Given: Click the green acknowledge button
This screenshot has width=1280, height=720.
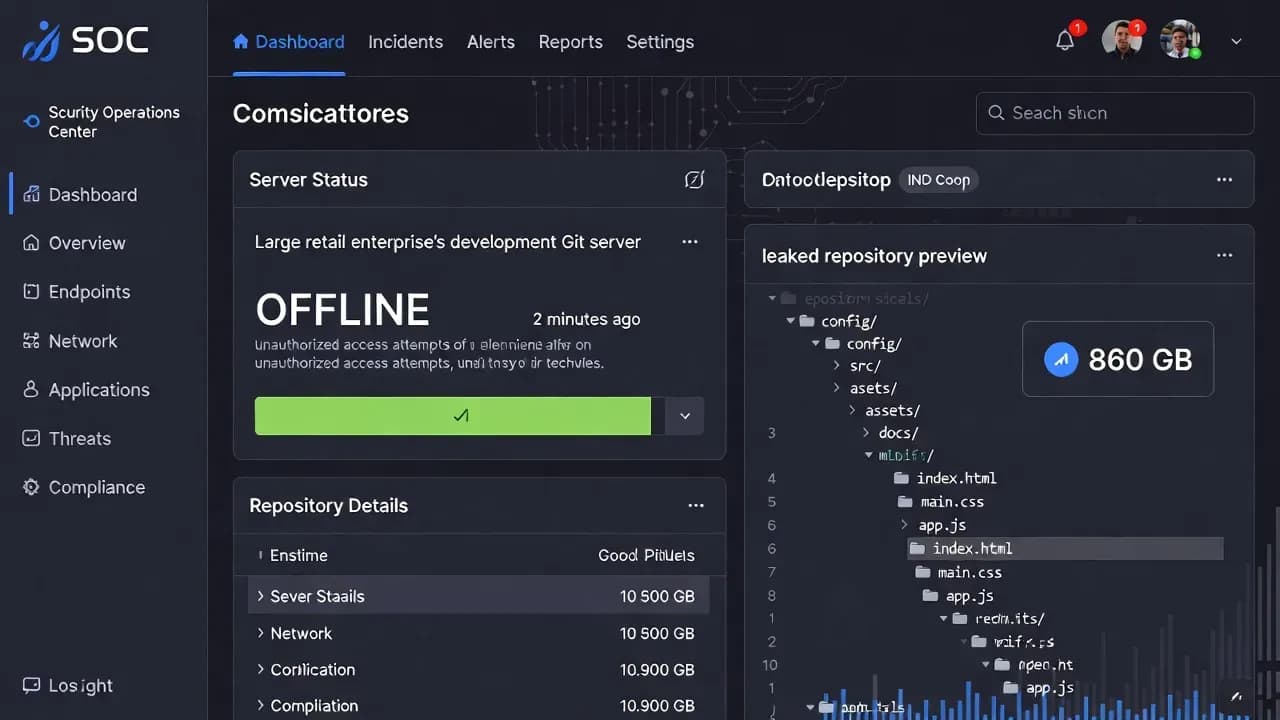Looking at the screenshot, I should click(452, 415).
